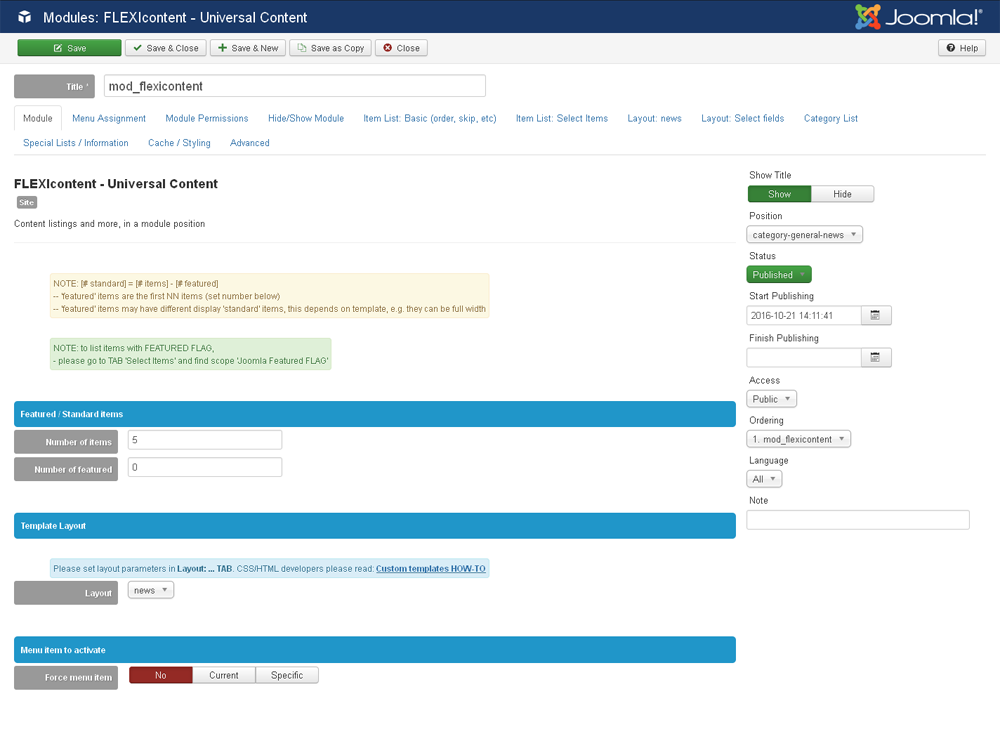1000x741 pixels.
Task: Click the Featured / Standard items section header
Action: 375,414
